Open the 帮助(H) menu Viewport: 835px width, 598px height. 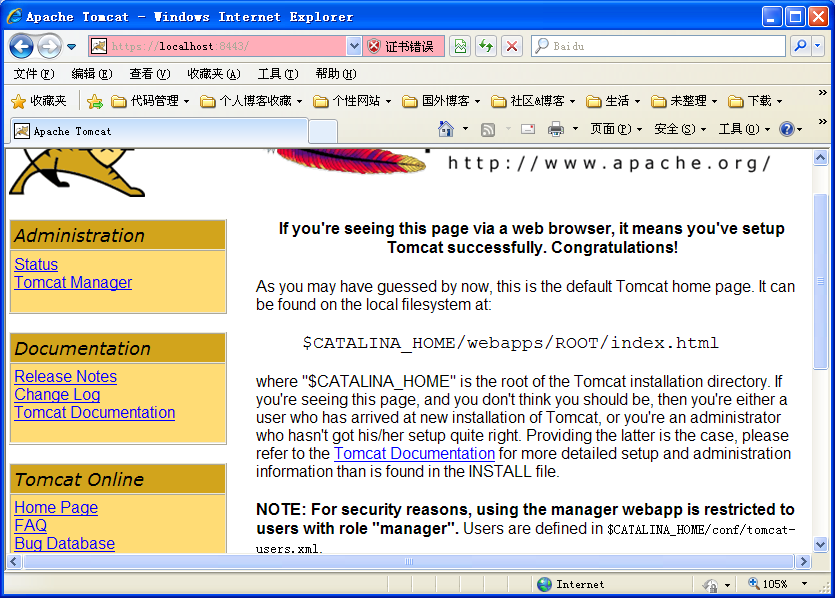click(335, 73)
